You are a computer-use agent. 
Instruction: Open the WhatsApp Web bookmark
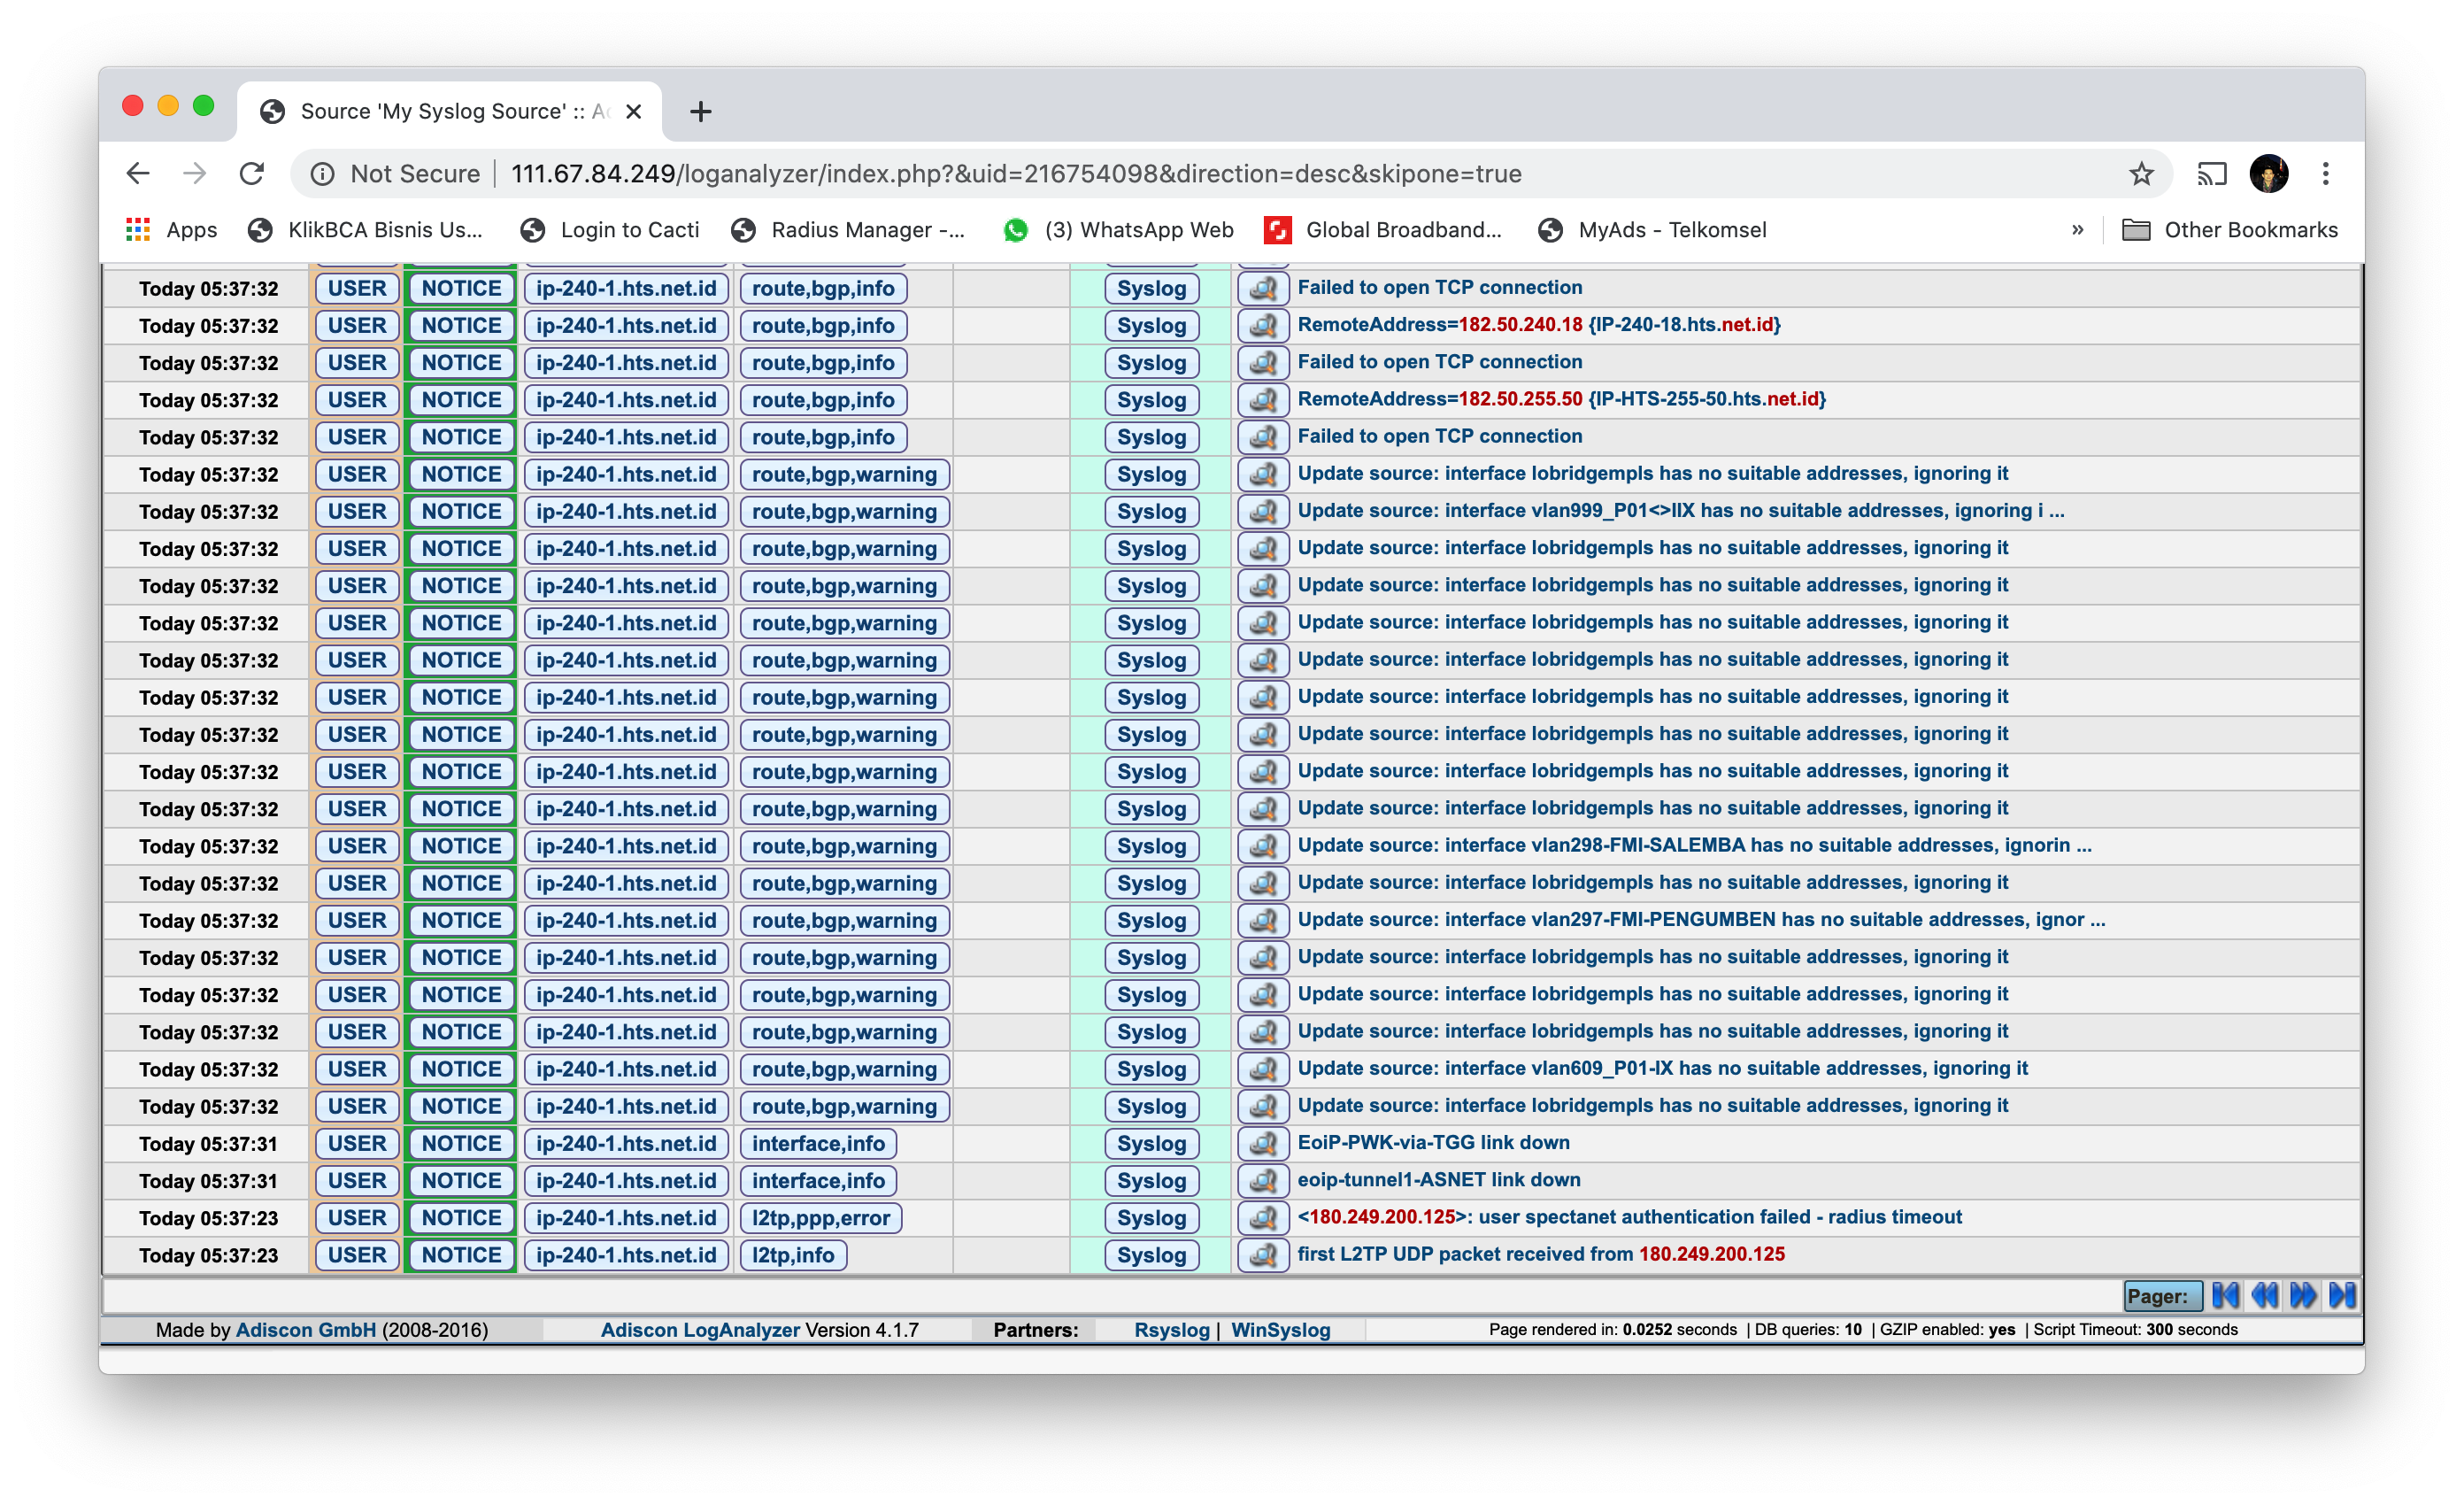[x=1119, y=230]
